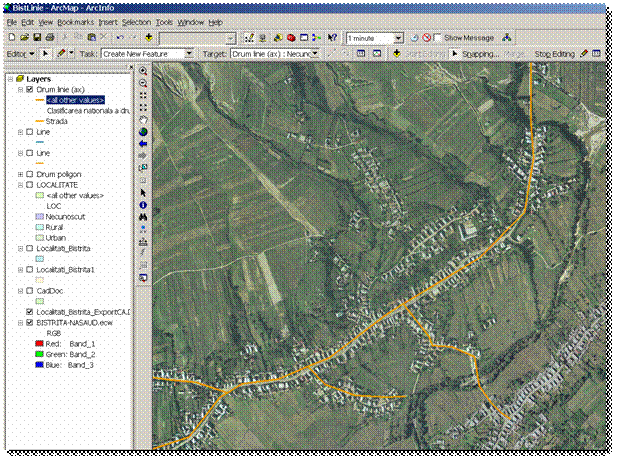Open the Editor dropdown button
618x462 pixels.
click(x=21, y=53)
